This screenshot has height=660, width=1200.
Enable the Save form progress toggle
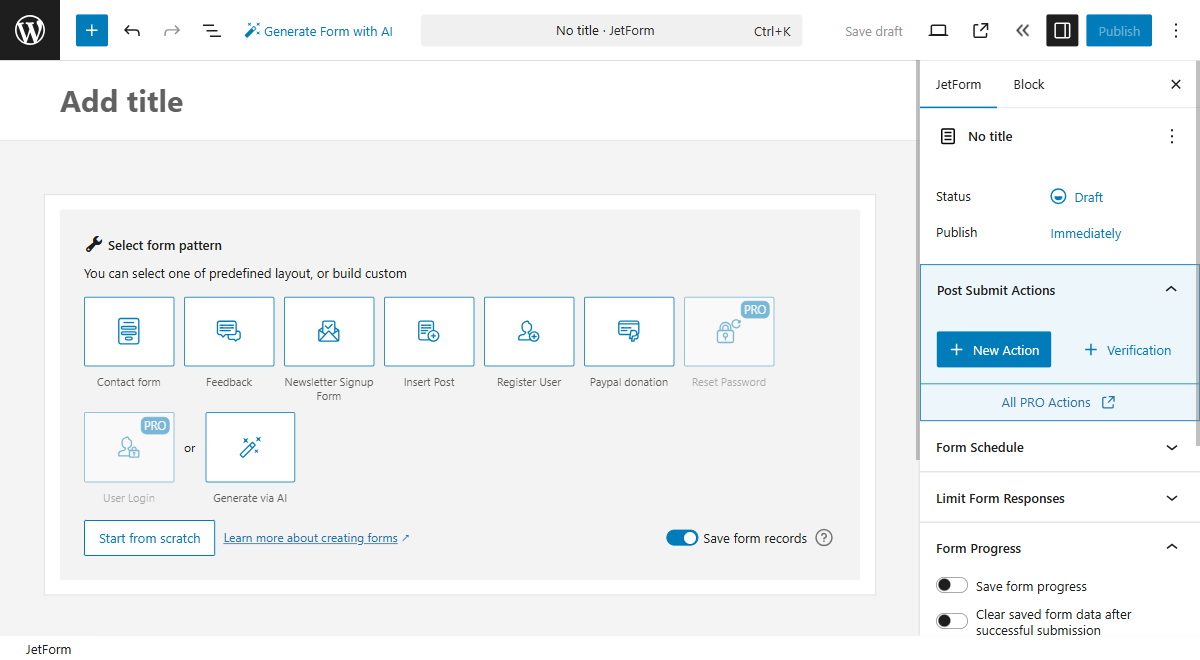[952, 586]
